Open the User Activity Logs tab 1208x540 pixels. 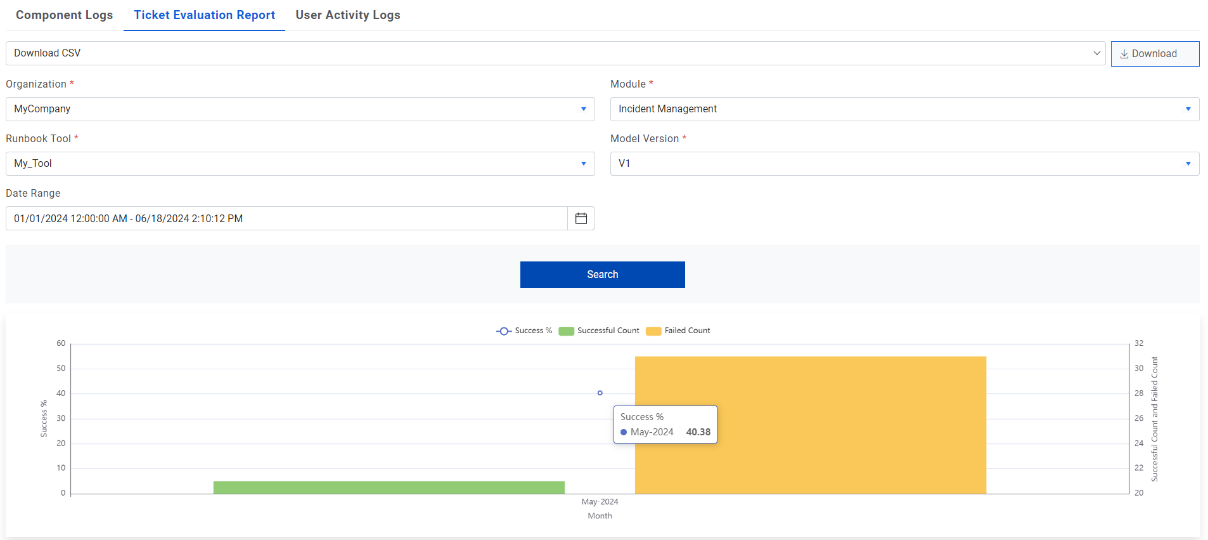348,15
